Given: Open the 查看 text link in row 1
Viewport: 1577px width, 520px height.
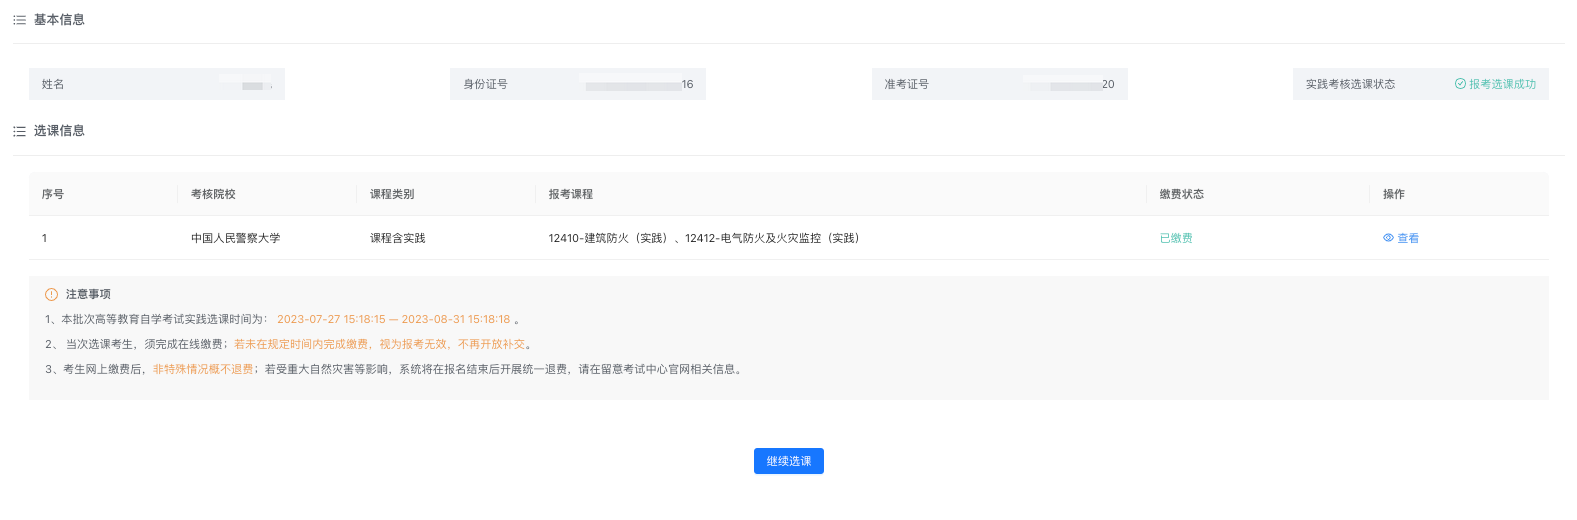Looking at the screenshot, I should point(1408,238).
